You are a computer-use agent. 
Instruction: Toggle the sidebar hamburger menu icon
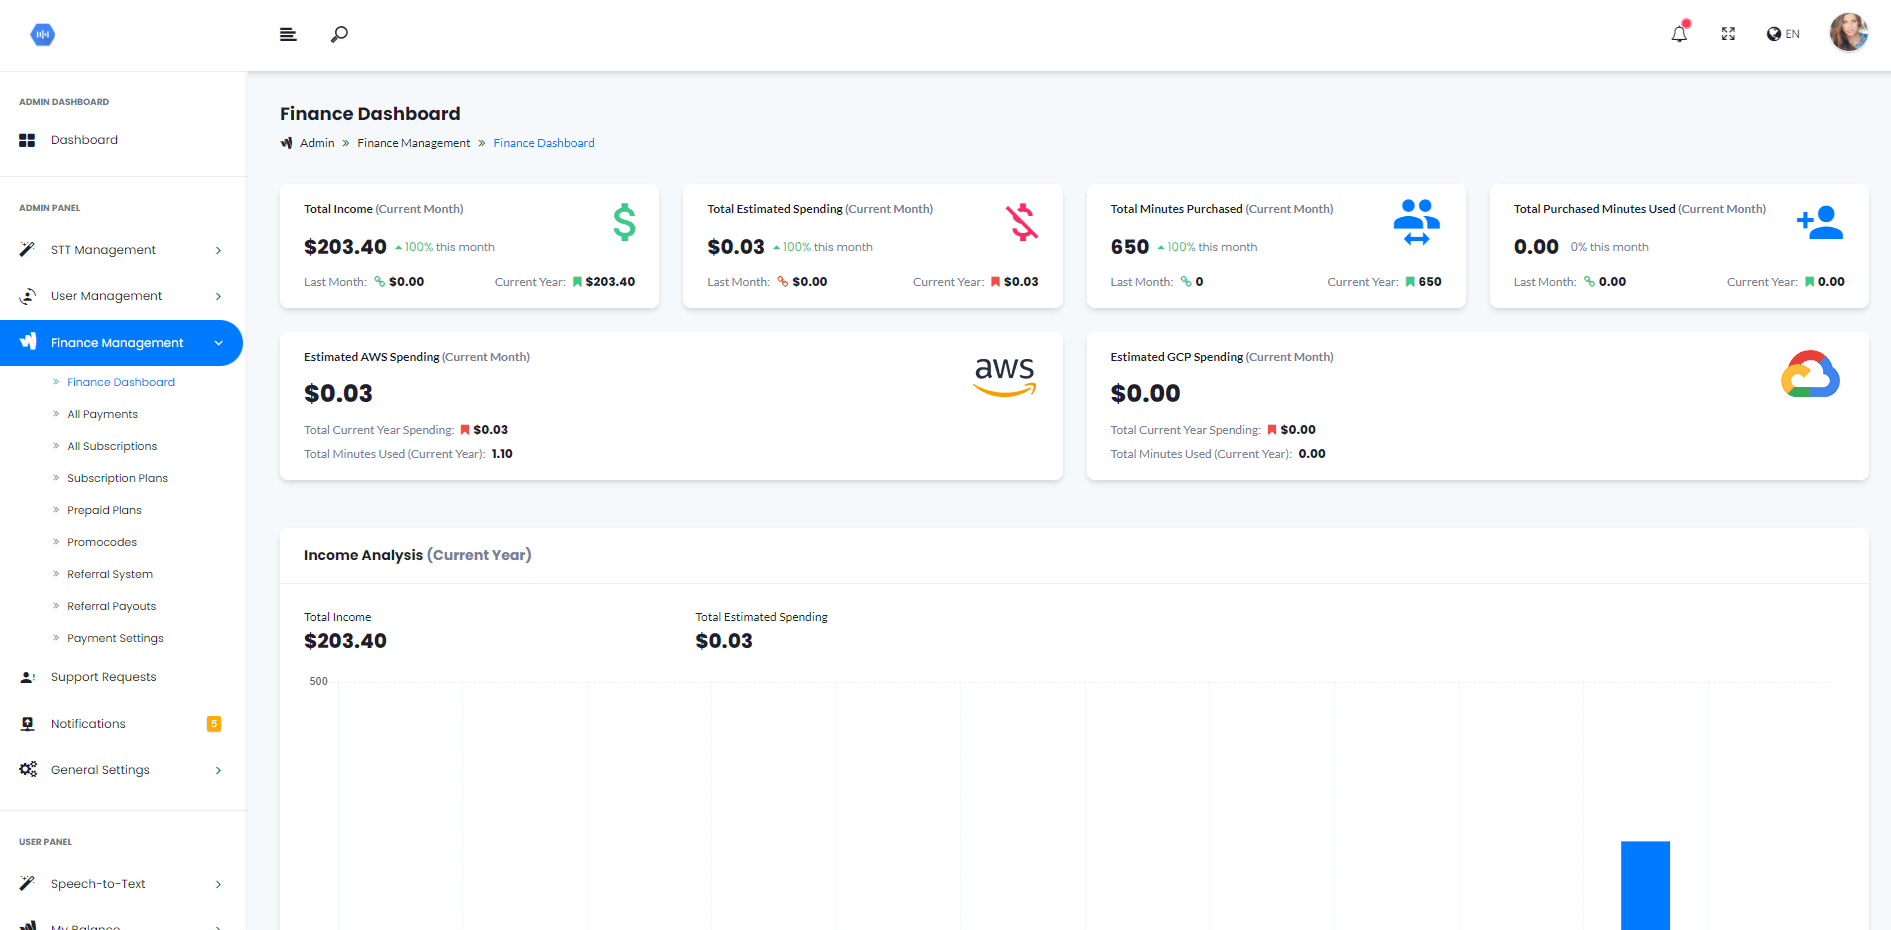288,34
